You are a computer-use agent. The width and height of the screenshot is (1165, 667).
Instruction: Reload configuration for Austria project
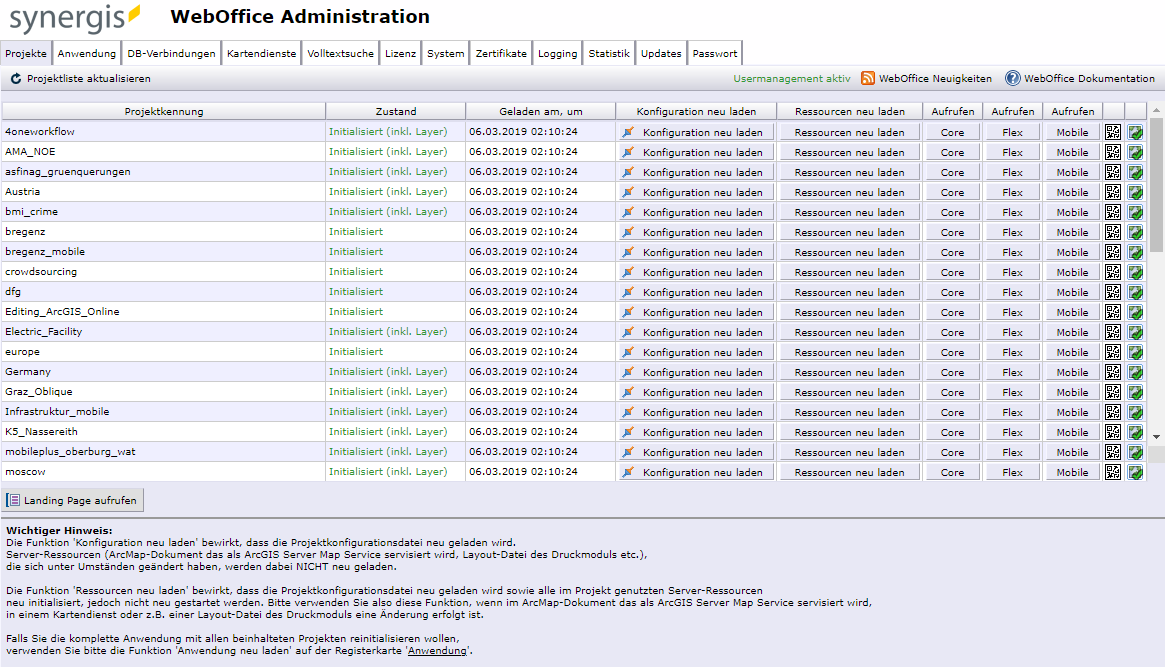695,191
